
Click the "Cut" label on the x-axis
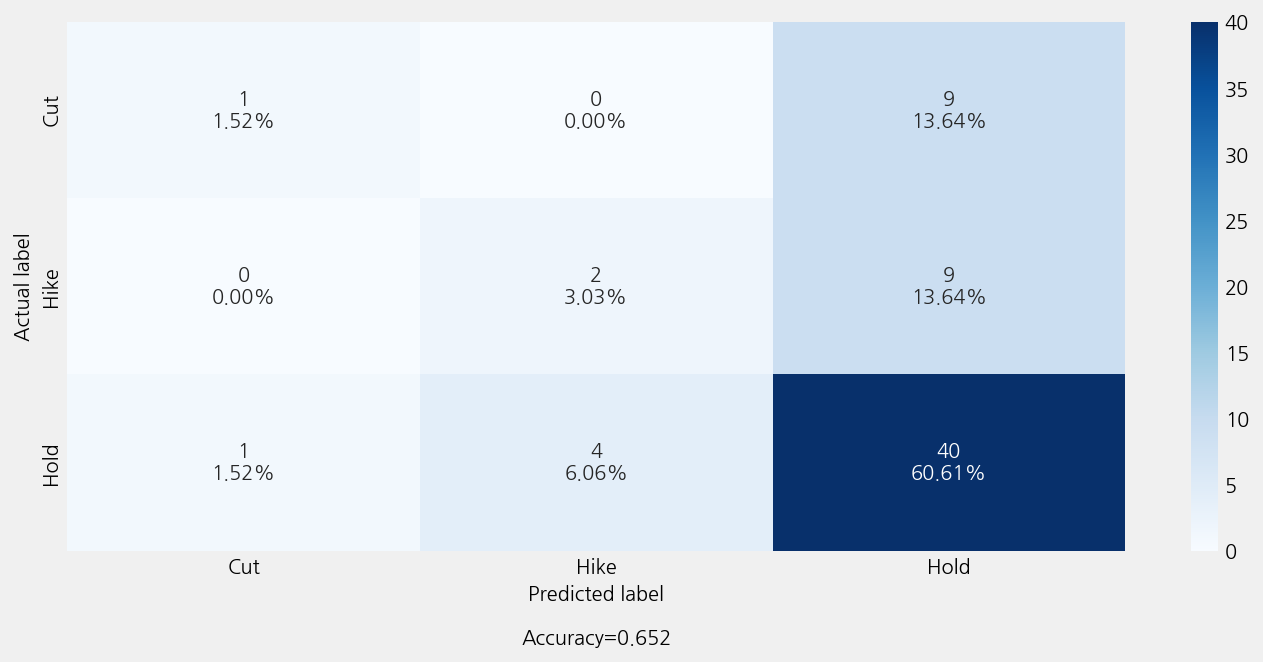[x=243, y=567]
